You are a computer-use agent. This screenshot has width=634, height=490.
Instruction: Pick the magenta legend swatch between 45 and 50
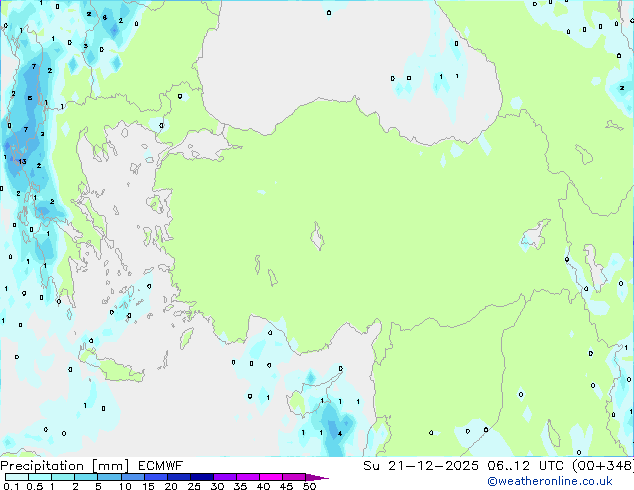(x=297, y=478)
